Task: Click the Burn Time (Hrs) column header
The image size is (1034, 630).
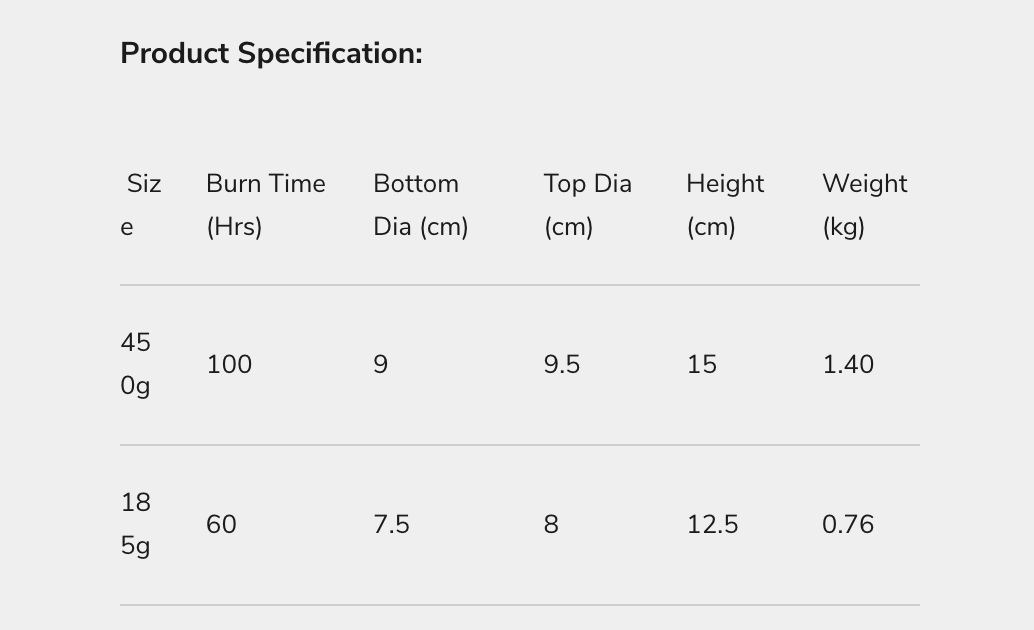Action: click(x=265, y=205)
